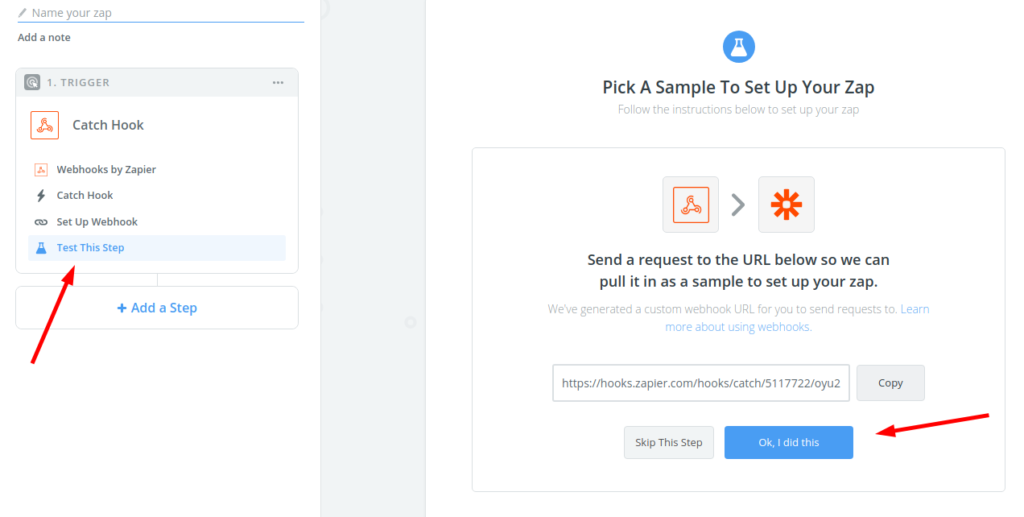
Task: Click the Skip This Step button
Action: coord(669,443)
